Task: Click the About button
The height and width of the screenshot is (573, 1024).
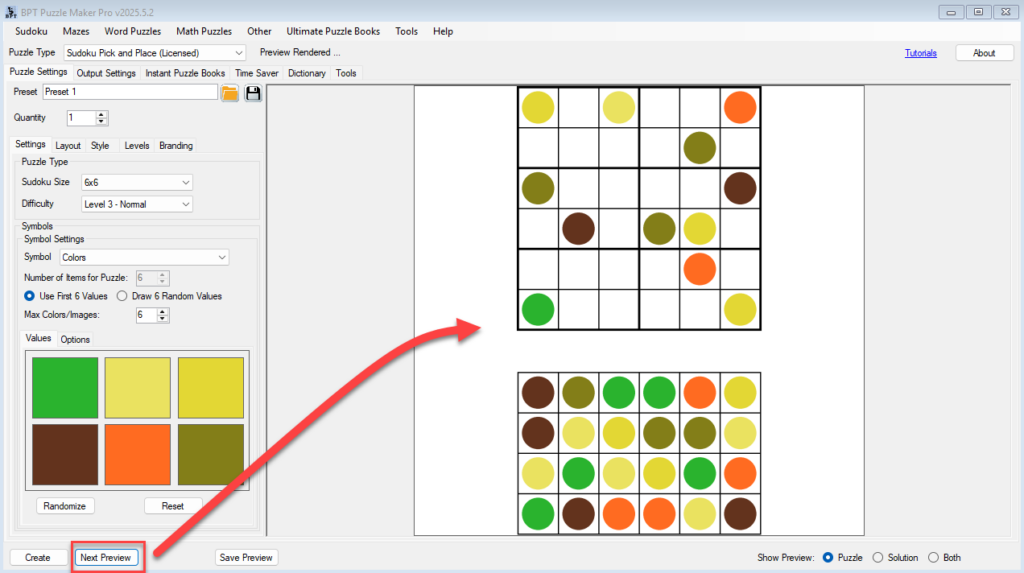Action: 984,53
